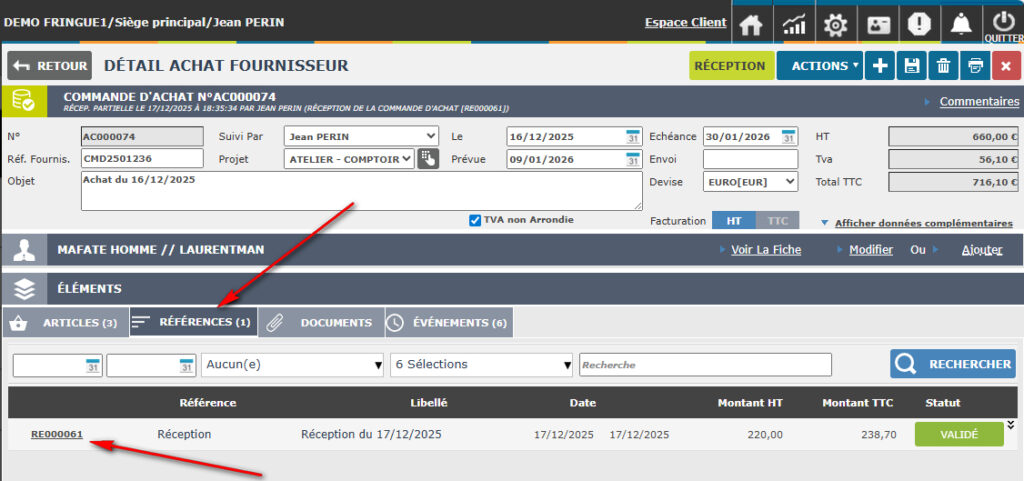Open the home dashboard icon
The width and height of the screenshot is (1024, 481).
point(752,23)
